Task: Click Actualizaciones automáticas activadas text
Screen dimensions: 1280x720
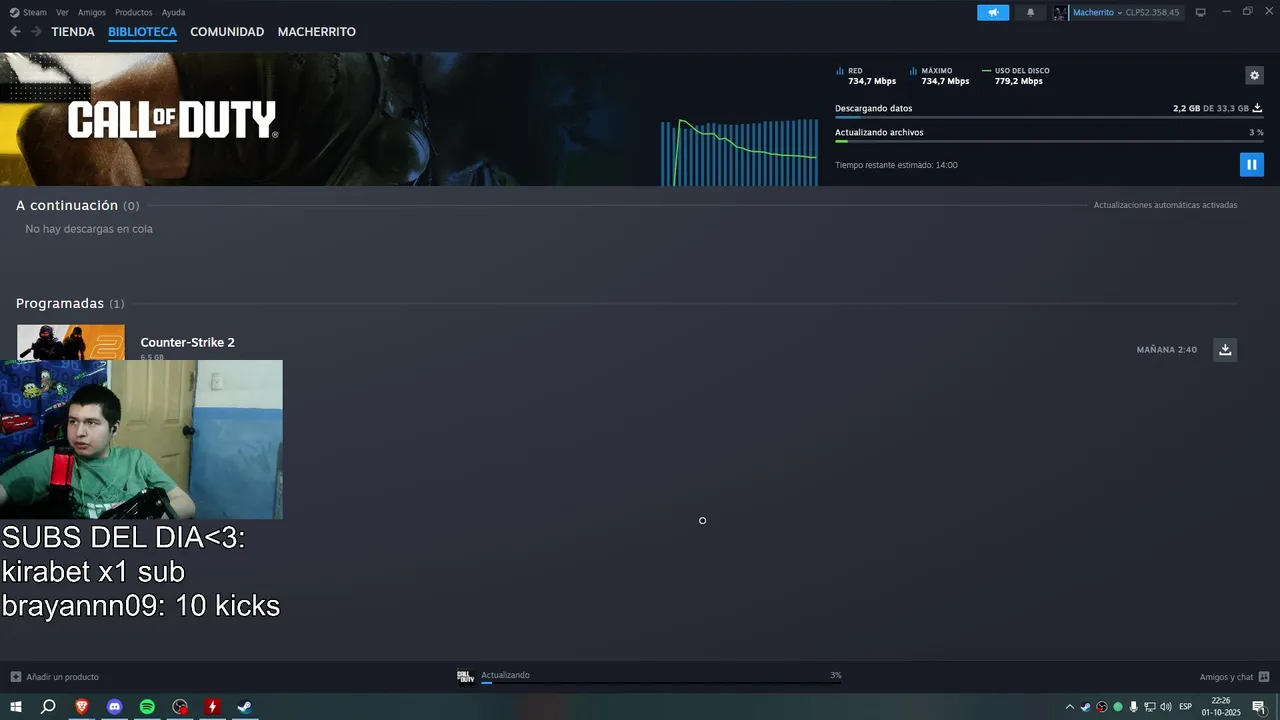Action: (1165, 205)
